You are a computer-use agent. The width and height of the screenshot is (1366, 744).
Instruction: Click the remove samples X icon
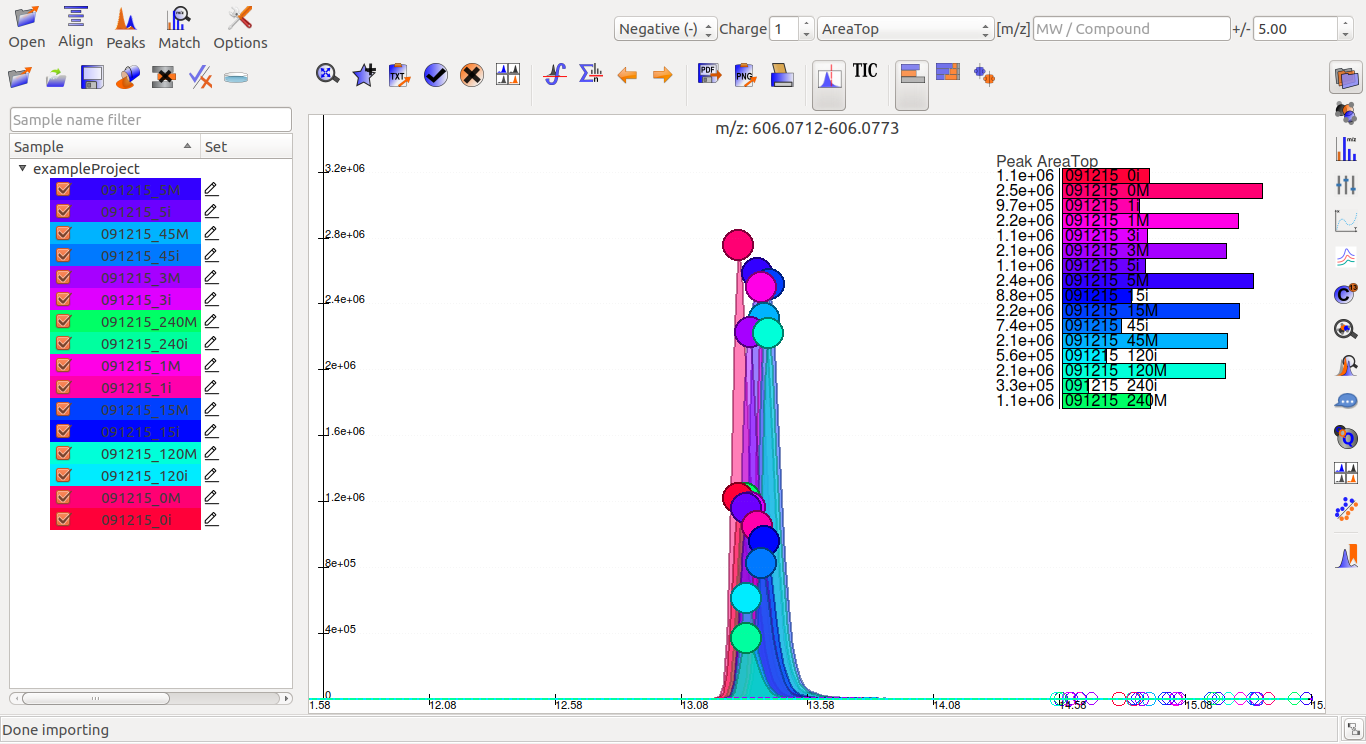(x=164, y=76)
